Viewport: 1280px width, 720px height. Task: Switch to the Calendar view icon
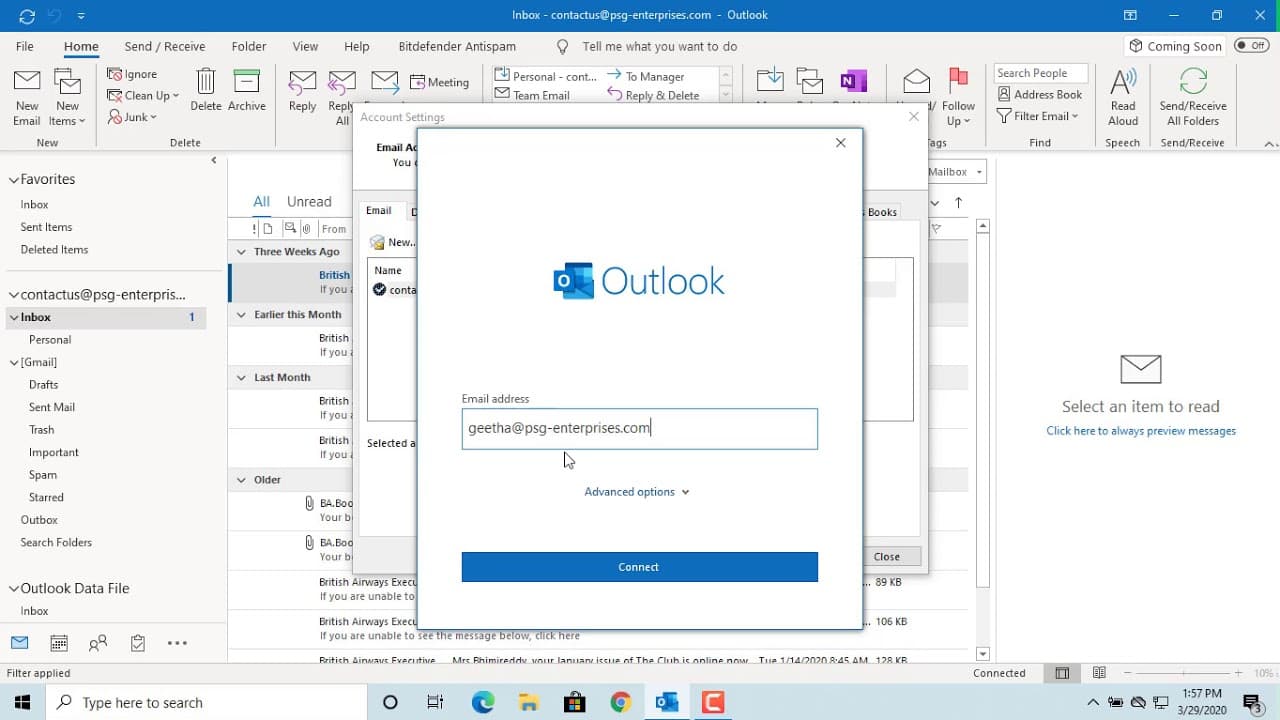coord(59,643)
